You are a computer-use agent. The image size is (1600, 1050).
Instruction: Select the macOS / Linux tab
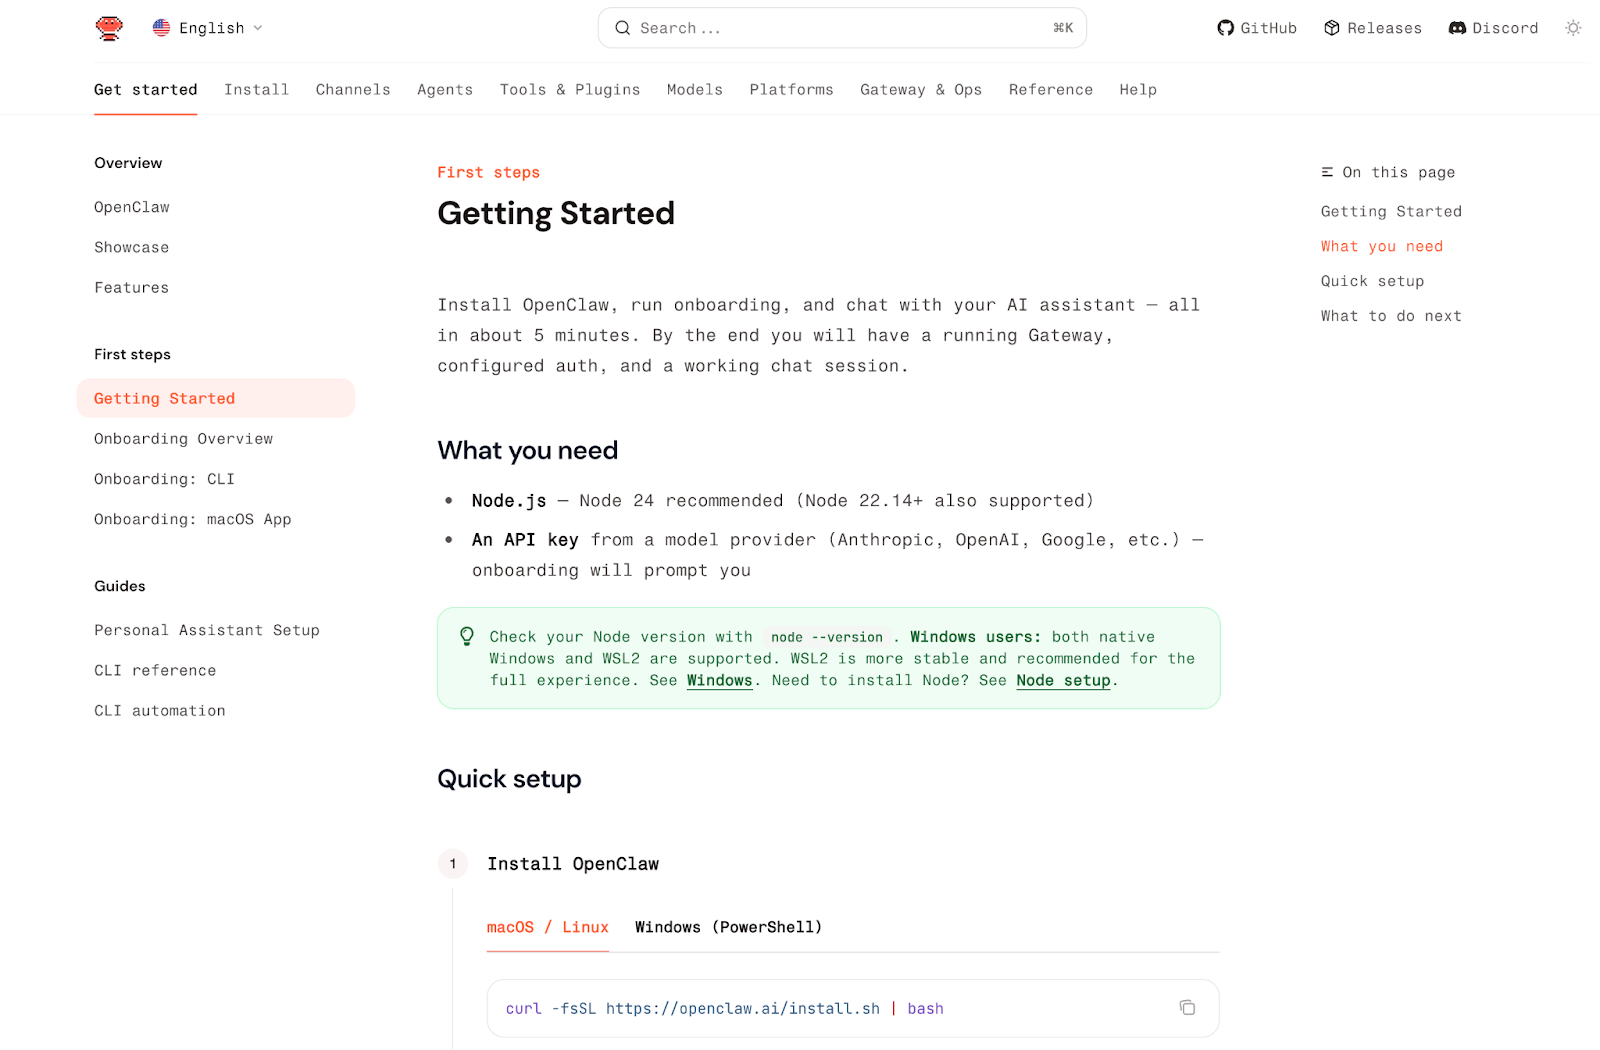point(547,927)
